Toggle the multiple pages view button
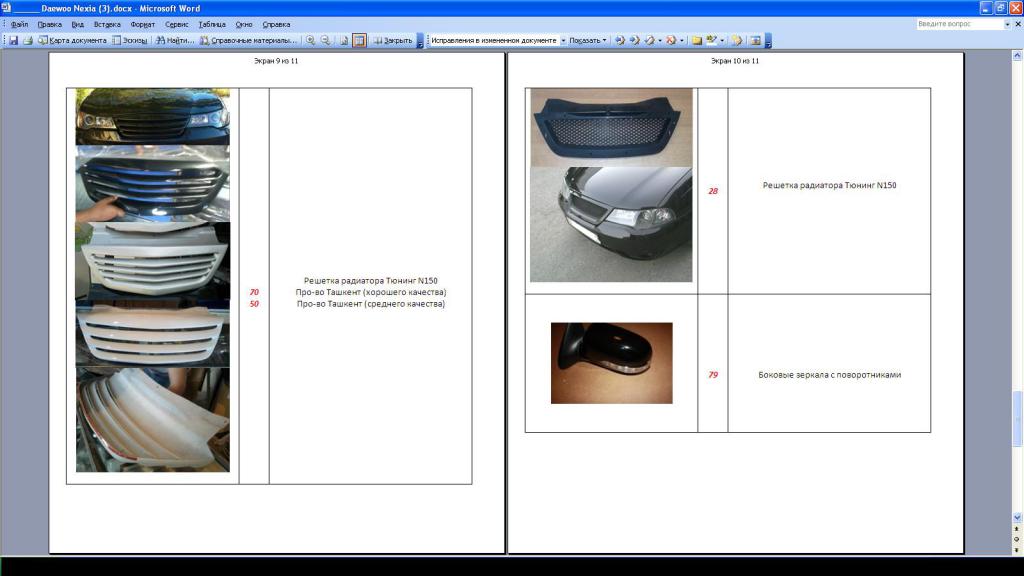This screenshot has height=576, width=1024. [359, 41]
